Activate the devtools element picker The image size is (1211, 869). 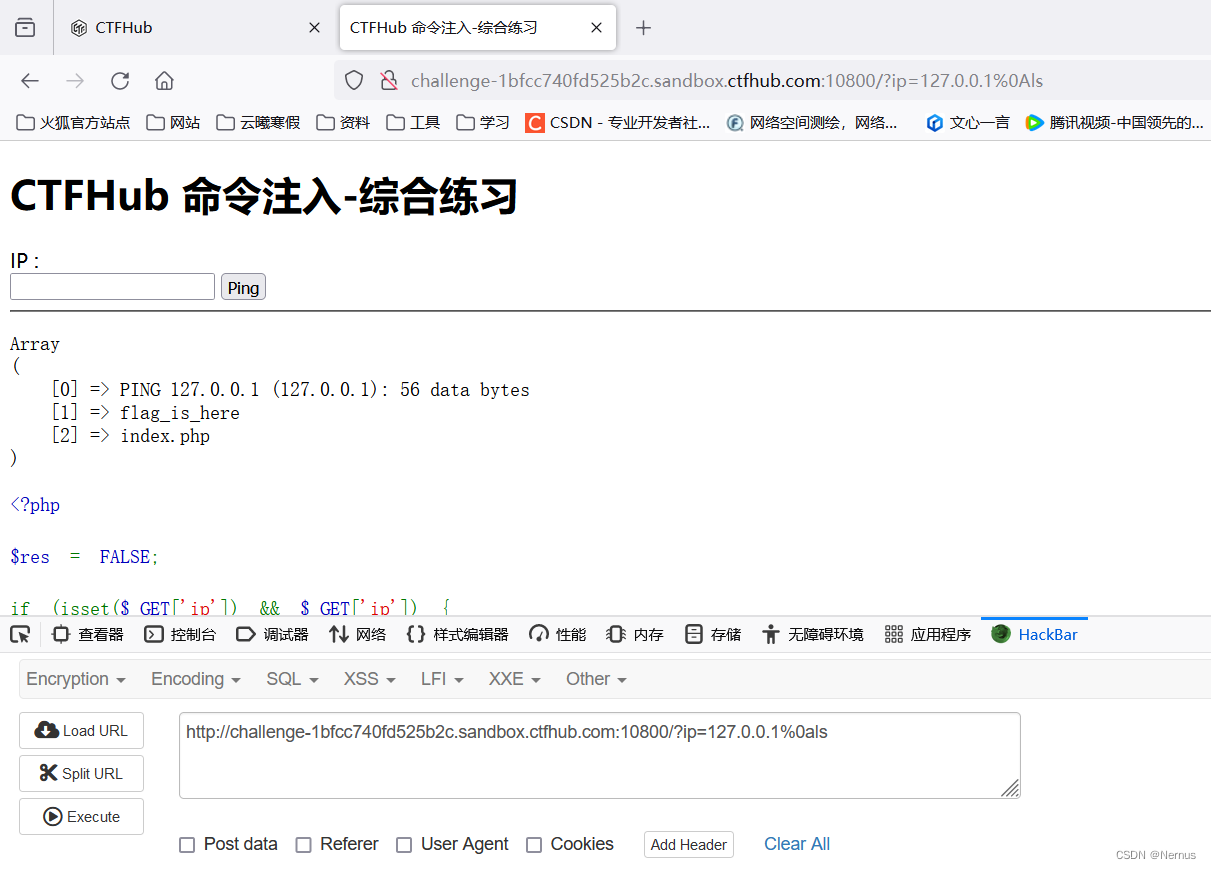20,634
